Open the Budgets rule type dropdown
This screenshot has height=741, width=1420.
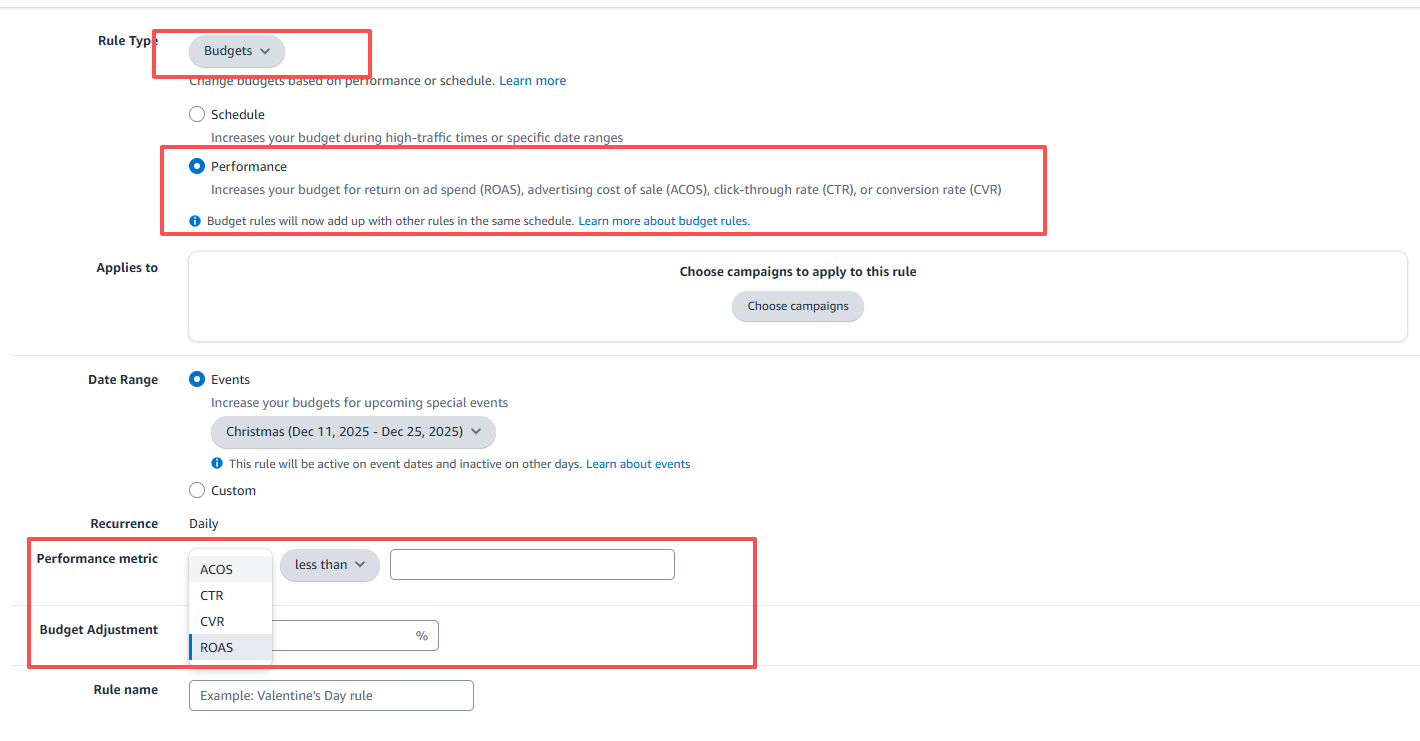click(x=237, y=51)
